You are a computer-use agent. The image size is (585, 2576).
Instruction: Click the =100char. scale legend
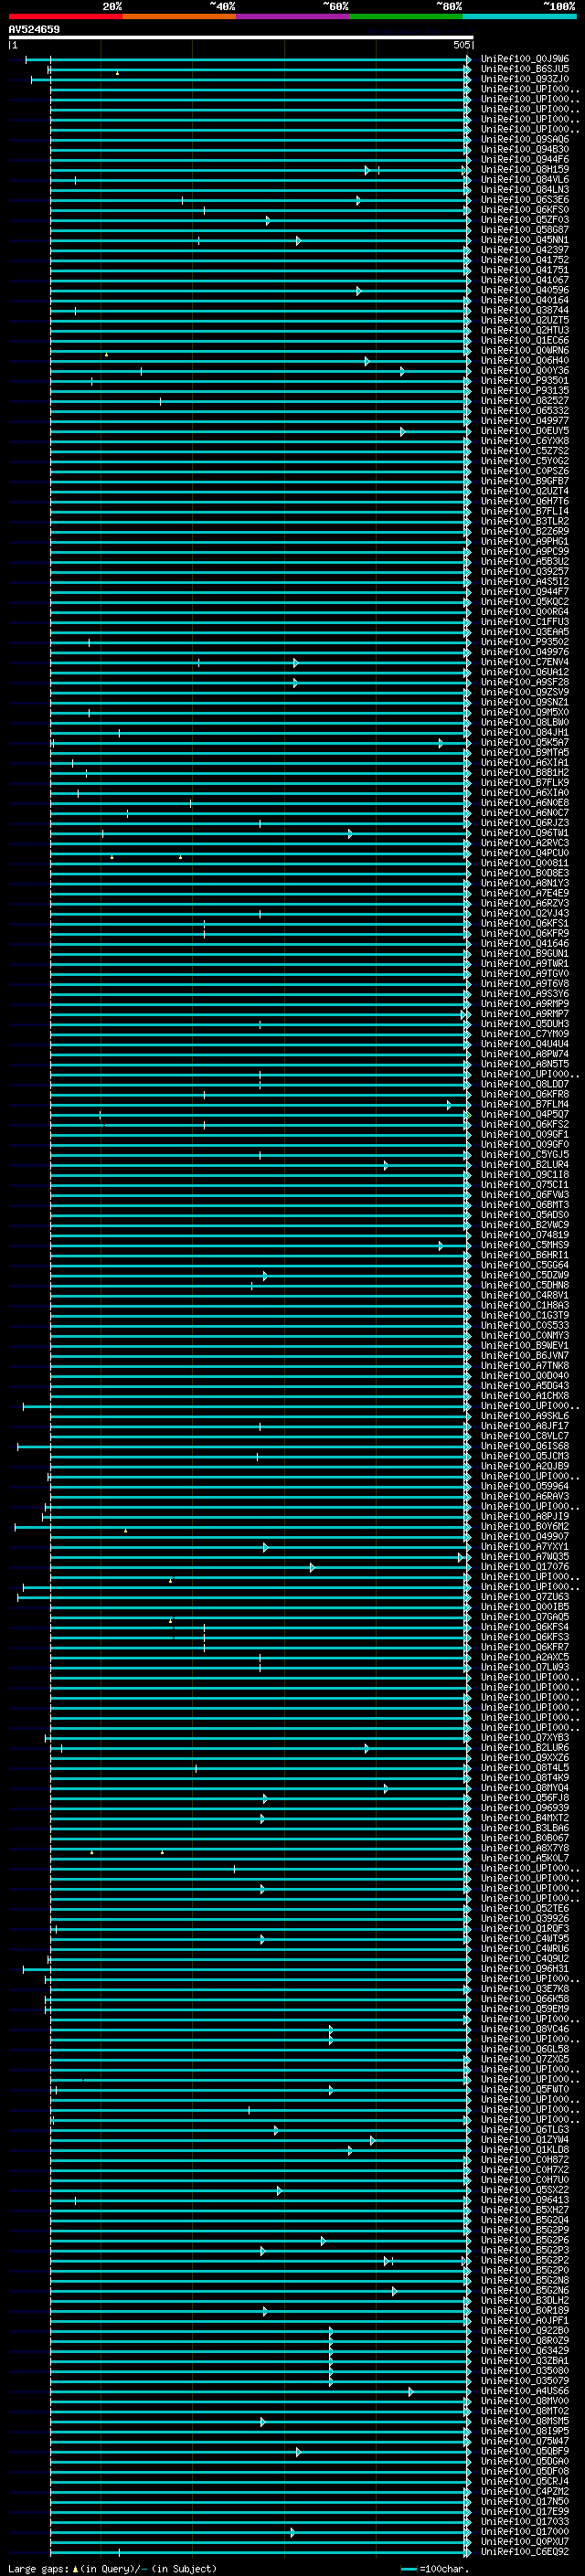click(x=435, y=2569)
